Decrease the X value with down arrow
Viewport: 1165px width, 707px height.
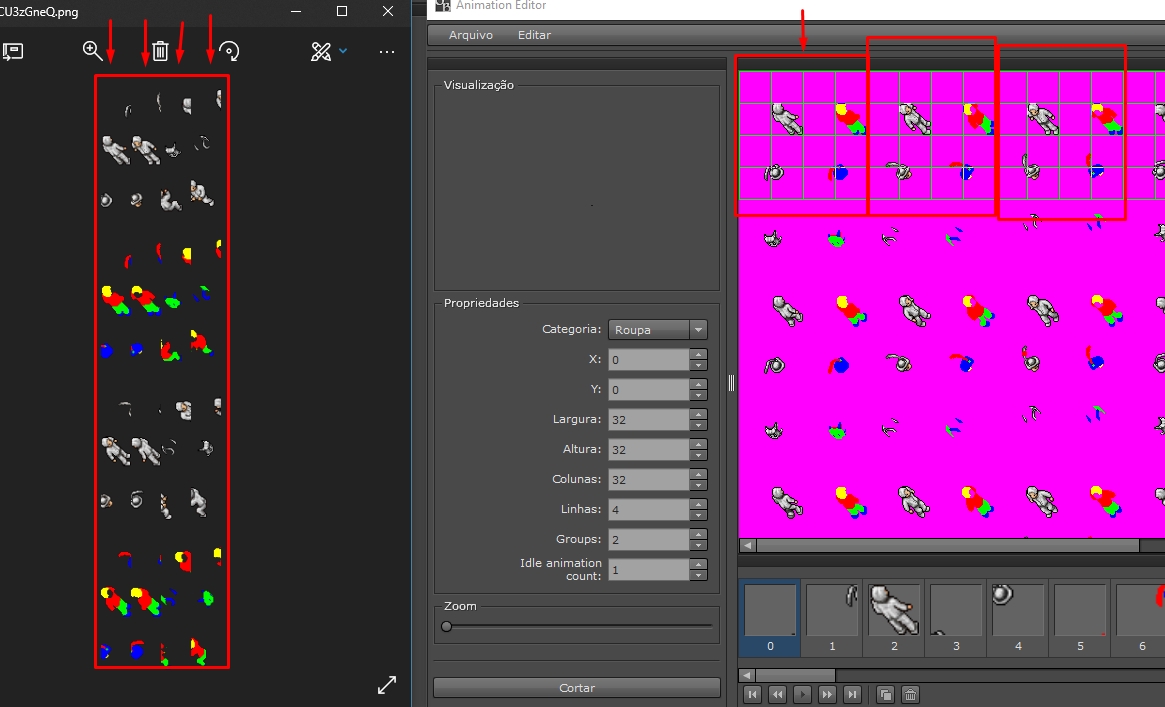coord(698,365)
